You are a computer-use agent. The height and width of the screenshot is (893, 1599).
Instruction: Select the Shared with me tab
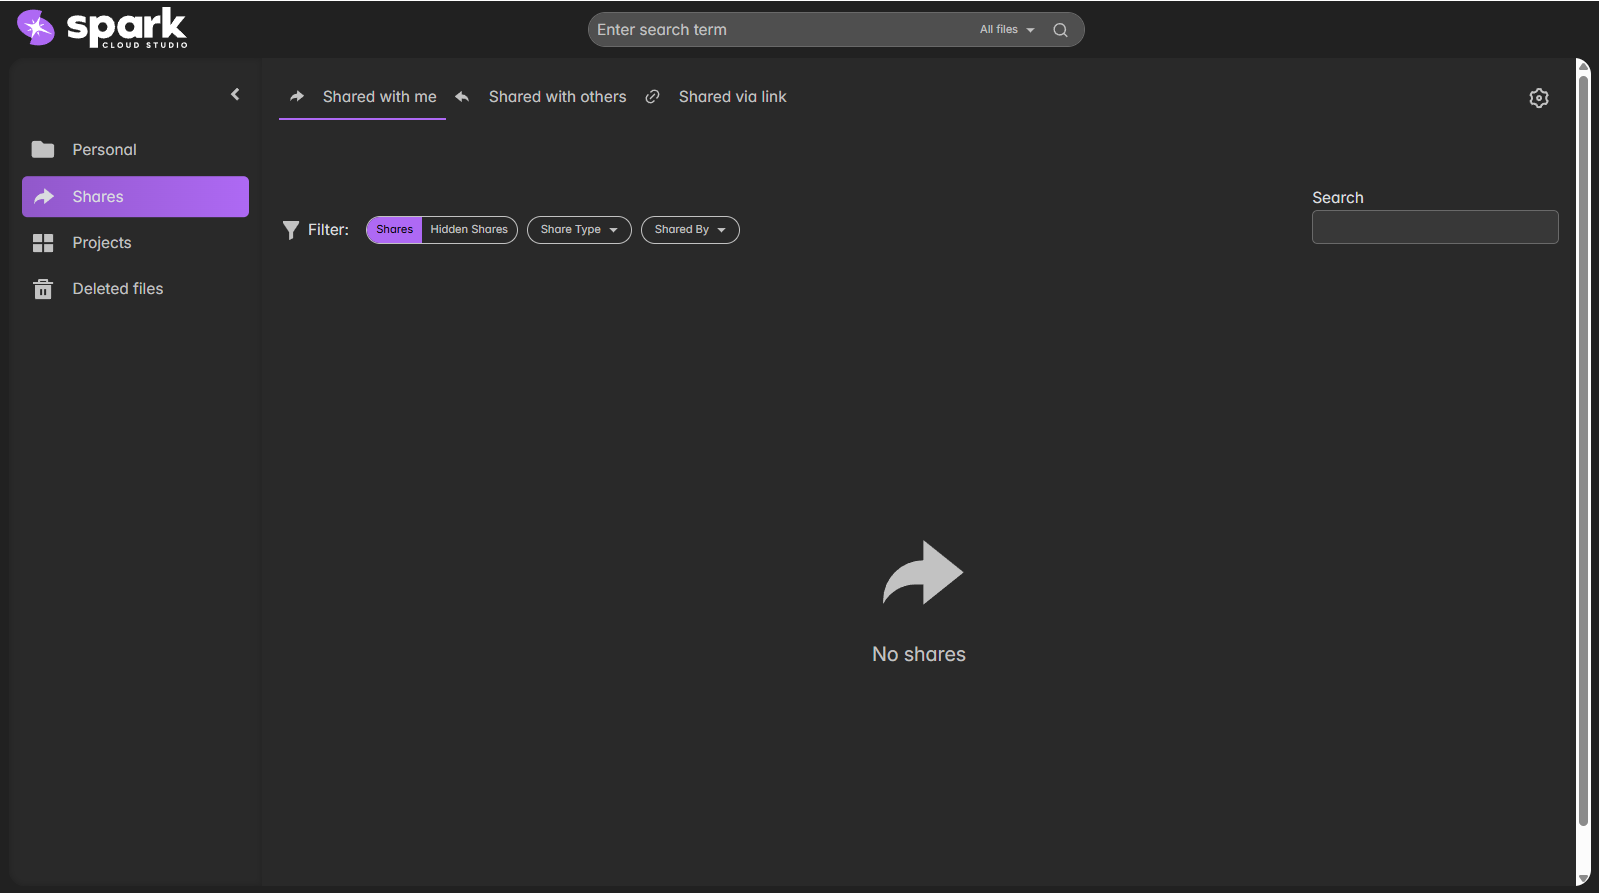tap(379, 97)
